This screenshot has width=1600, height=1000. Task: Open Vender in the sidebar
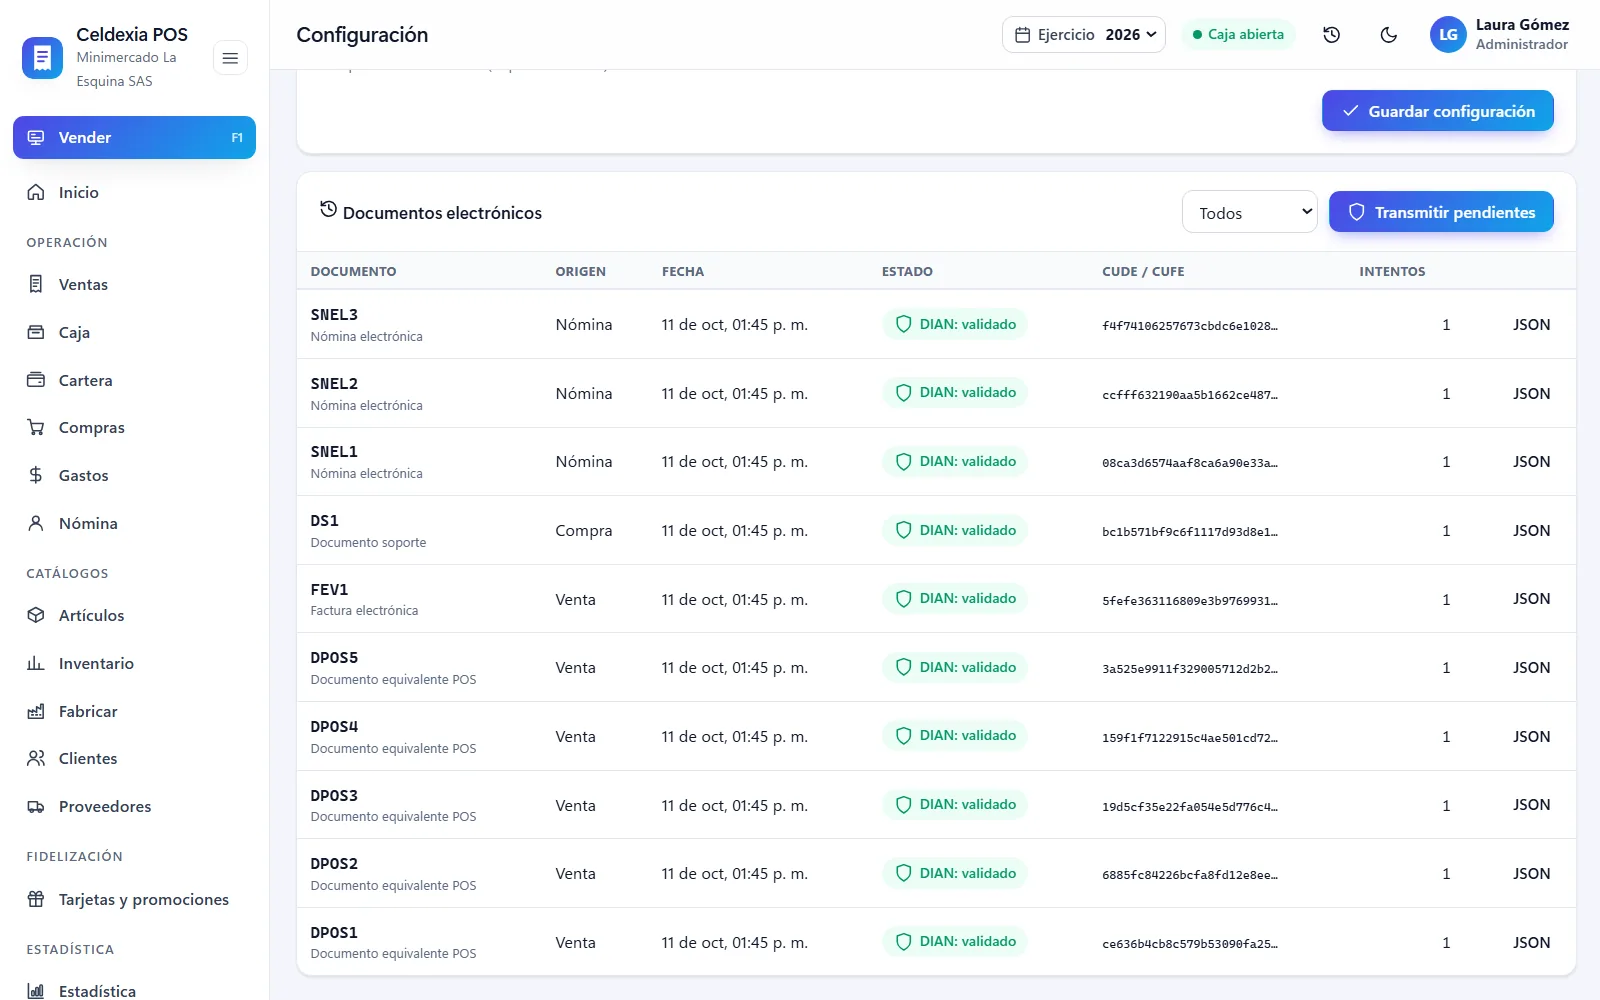(134, 138)
